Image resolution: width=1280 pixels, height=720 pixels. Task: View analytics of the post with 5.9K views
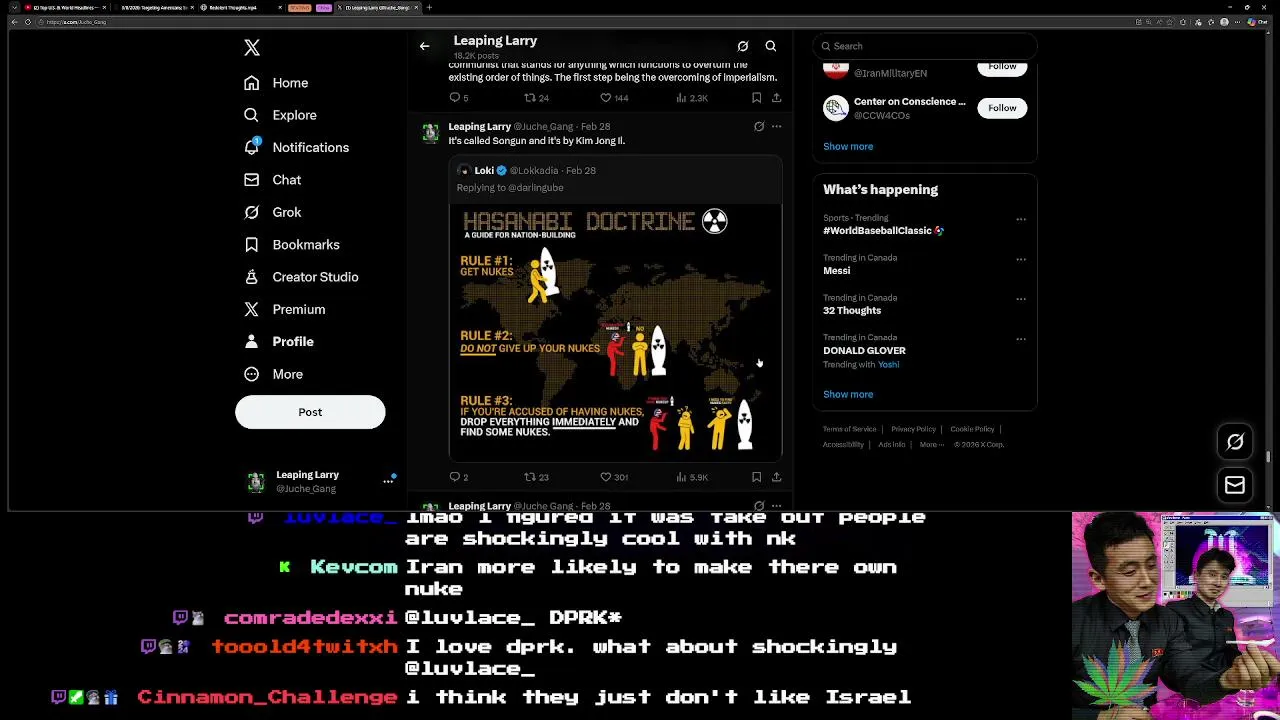pyautogui.click(x=692, y=477)
